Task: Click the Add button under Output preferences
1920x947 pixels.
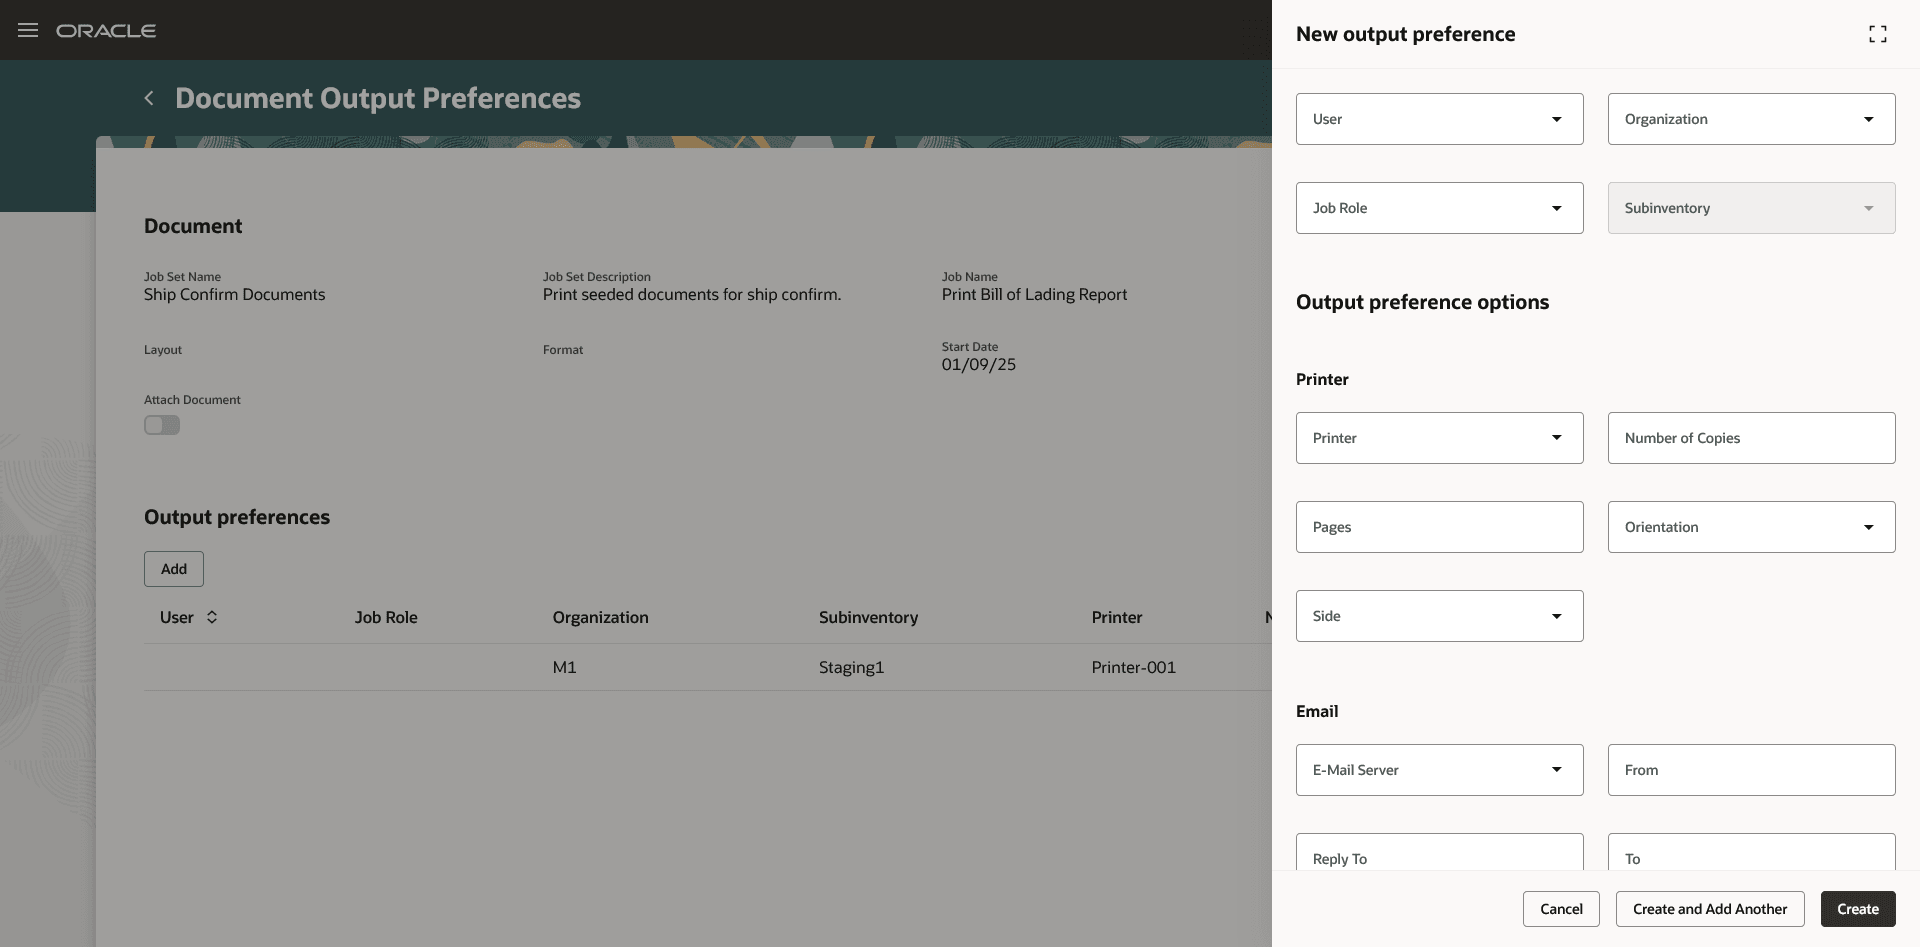Action: [x=173, y=568]
